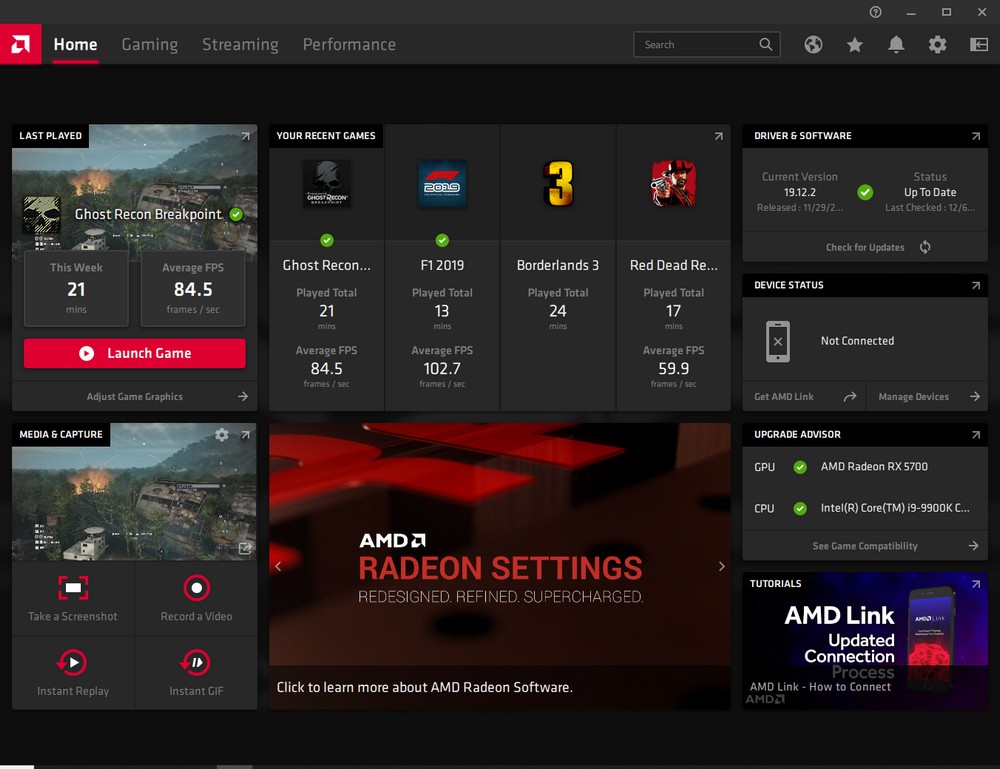The height and width of the screenshot is (769, 1000).
Task: Open the captured media share icon on thumbnail
Action: (245, 548)
